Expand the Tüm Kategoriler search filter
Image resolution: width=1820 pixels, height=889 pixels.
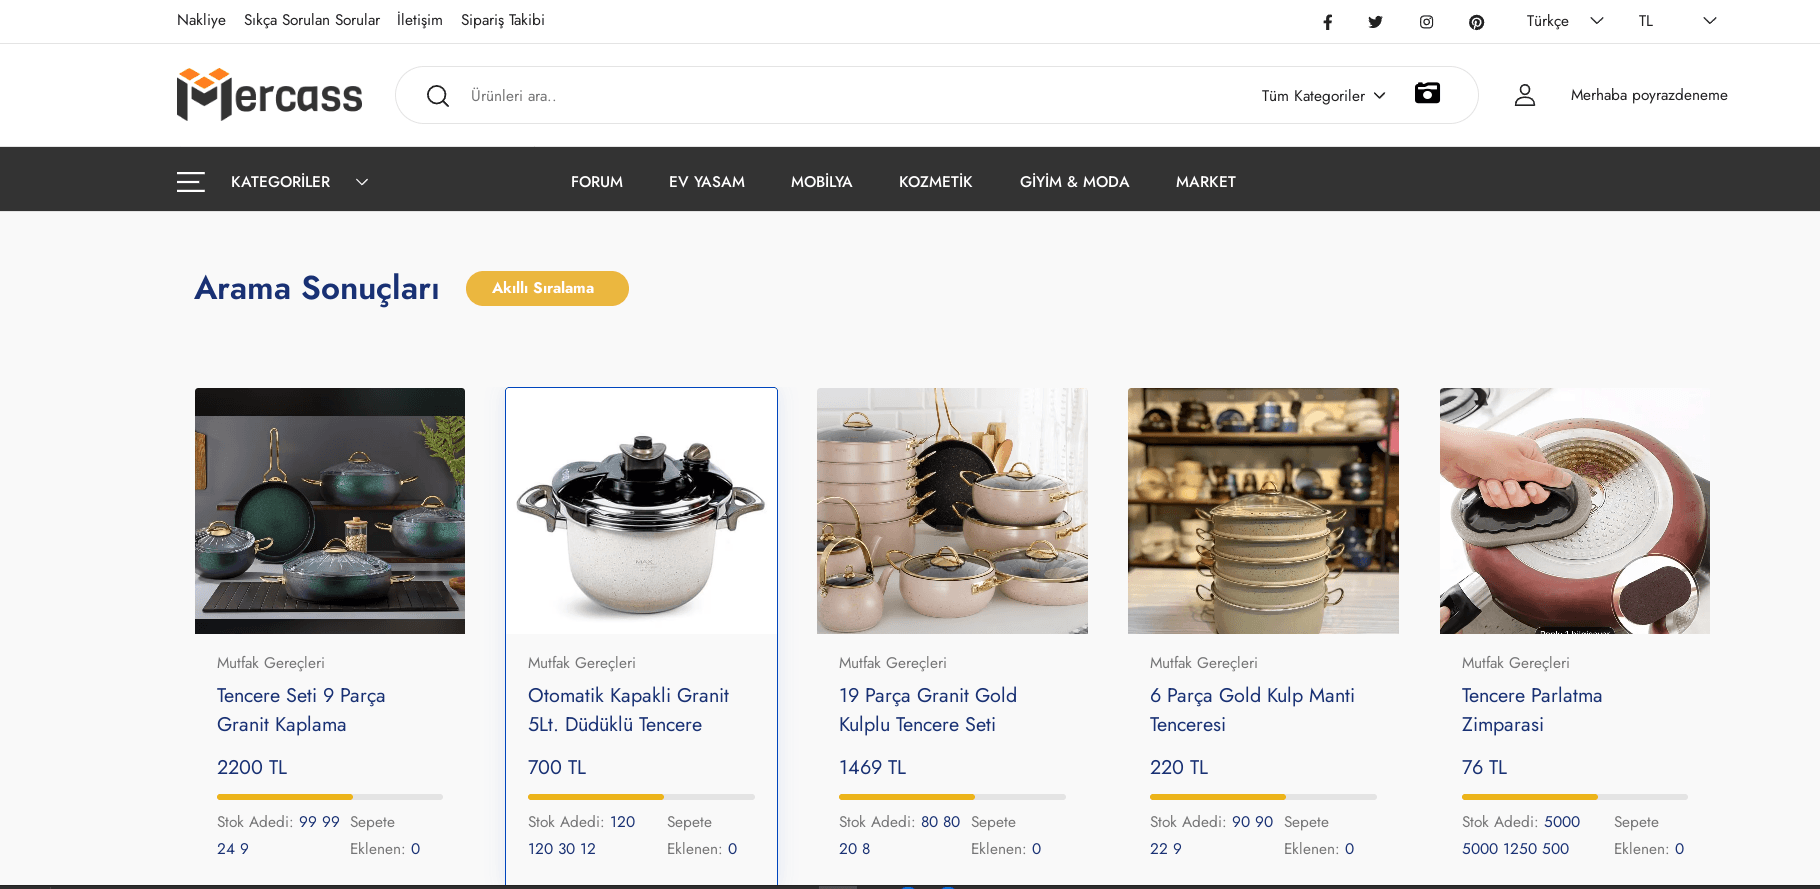coord(1322,96)
